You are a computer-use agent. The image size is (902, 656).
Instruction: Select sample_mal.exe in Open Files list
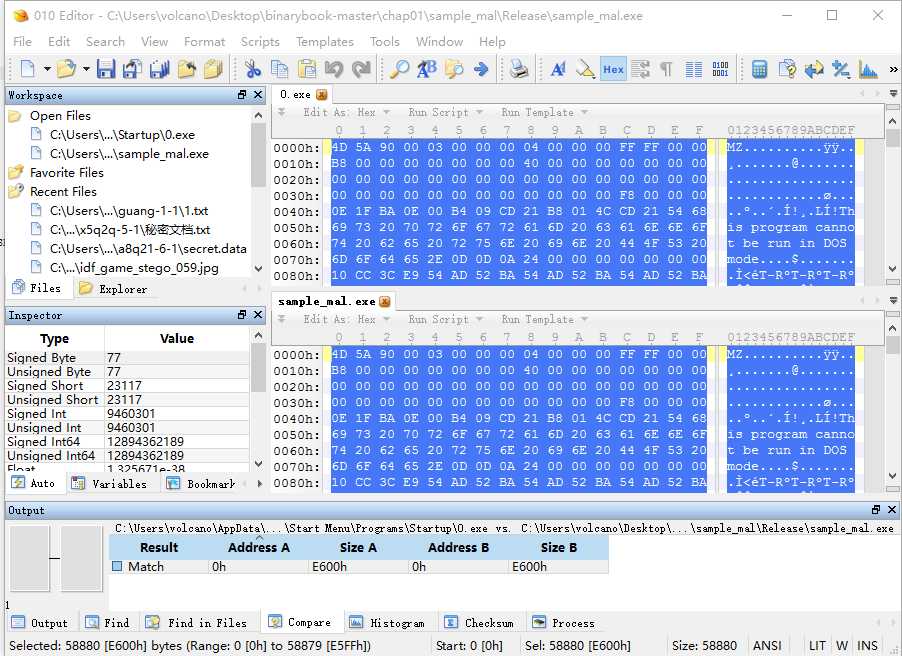click(x=129, y=154)
